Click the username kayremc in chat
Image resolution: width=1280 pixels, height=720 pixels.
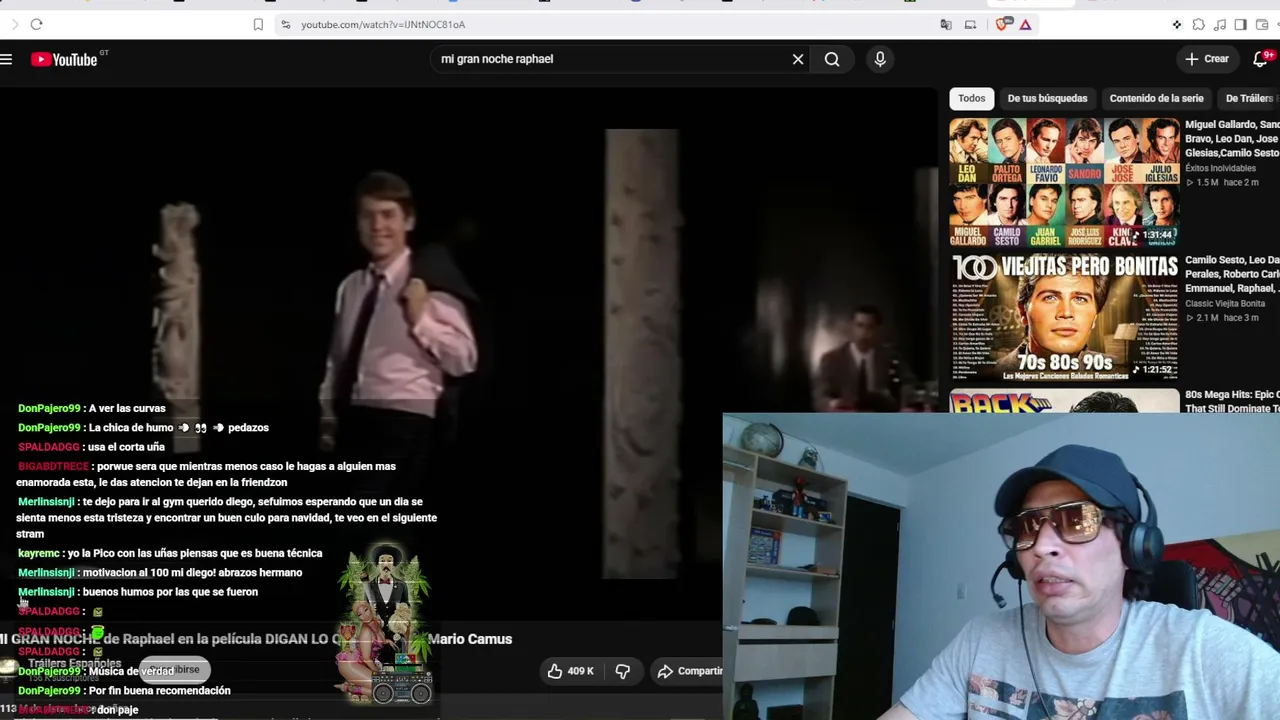coord(39,553)
